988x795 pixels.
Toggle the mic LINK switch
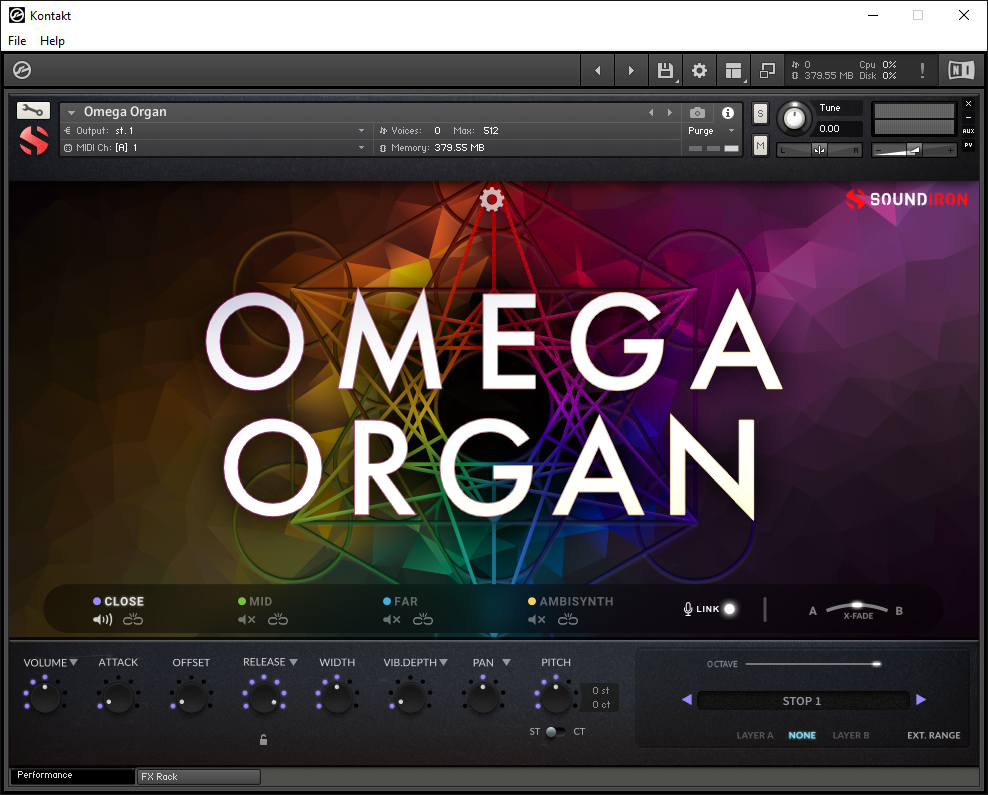[x=730, y=609]
